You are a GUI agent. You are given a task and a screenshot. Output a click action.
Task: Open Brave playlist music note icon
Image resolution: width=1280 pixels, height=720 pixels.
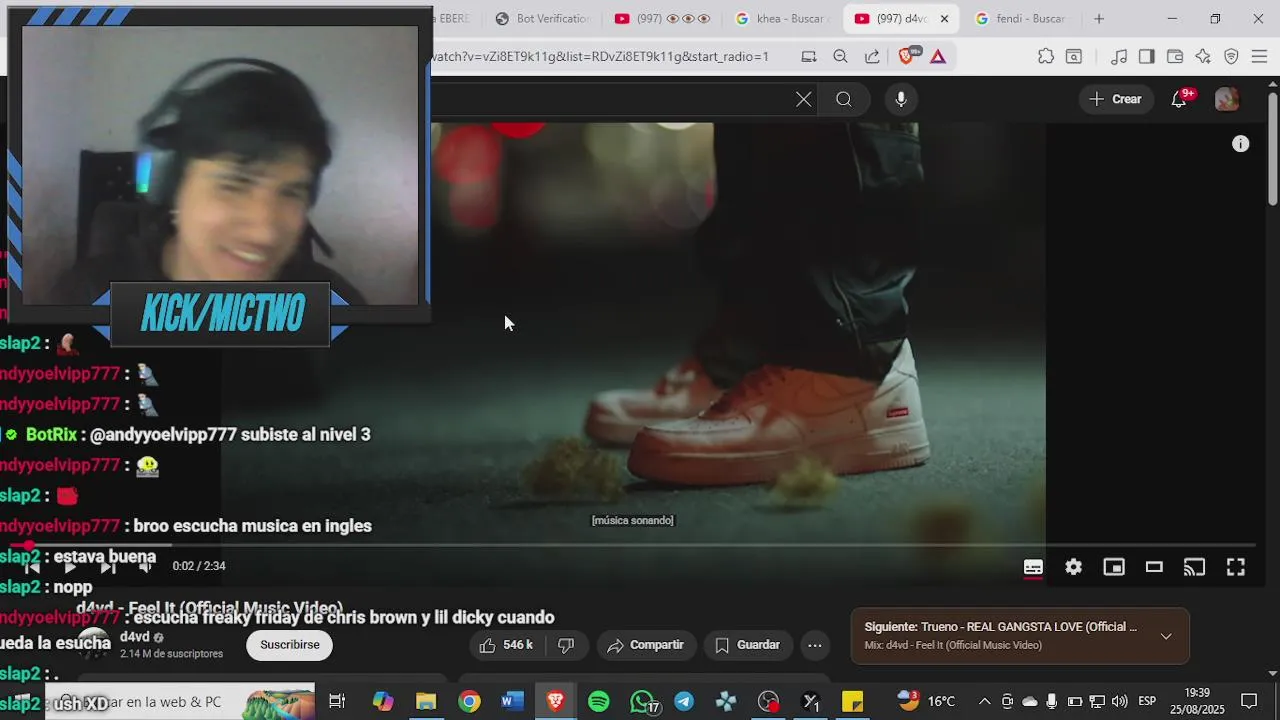[x=1119, y=56]
